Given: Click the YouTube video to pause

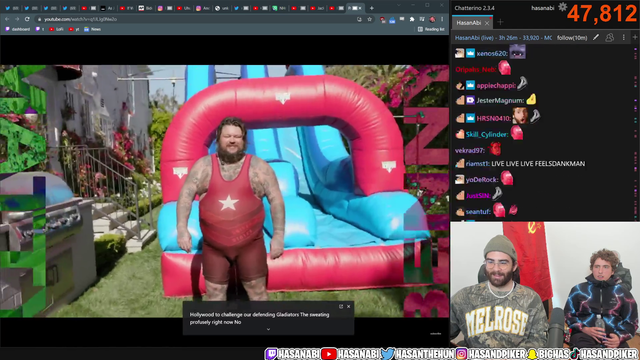Looking at the screenshot, I should (224, 191).
